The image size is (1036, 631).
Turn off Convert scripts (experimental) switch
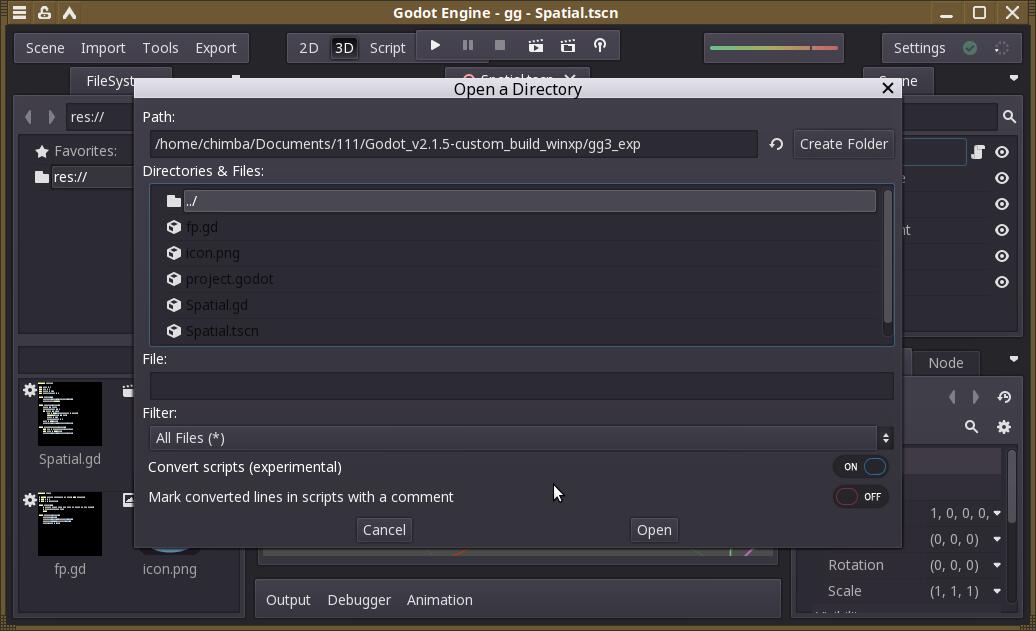click(861, 466)
